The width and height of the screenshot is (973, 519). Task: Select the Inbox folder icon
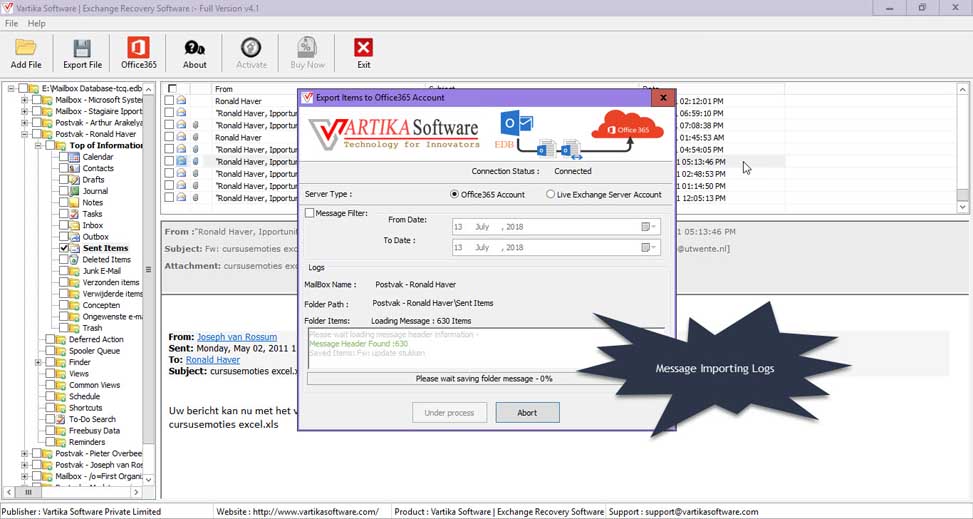[74, 225]
